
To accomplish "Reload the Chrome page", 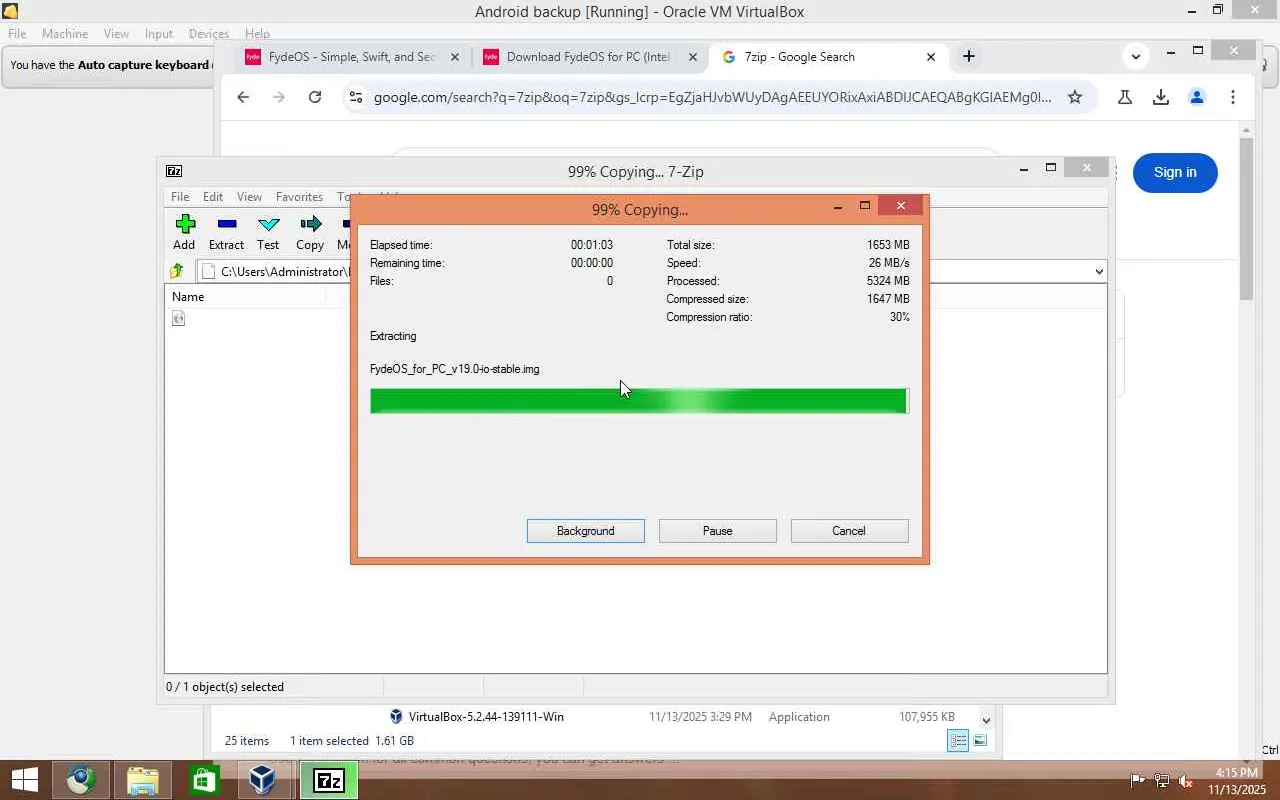I will point(315,97).
